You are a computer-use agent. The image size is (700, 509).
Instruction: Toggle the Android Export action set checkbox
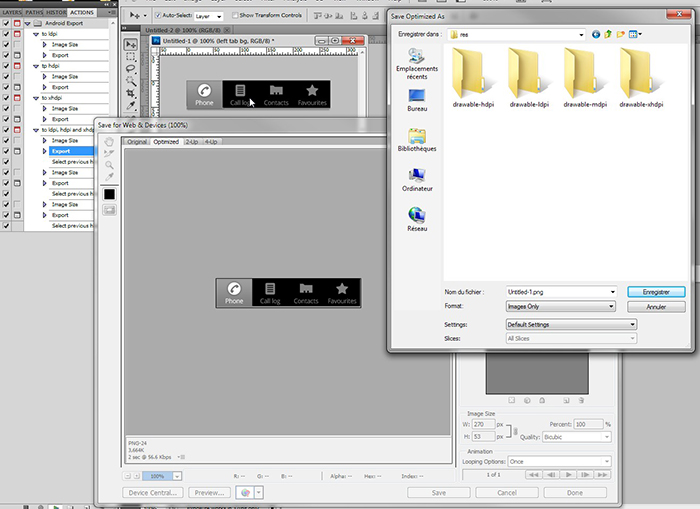pyautogui.click(x=7, y=22)
